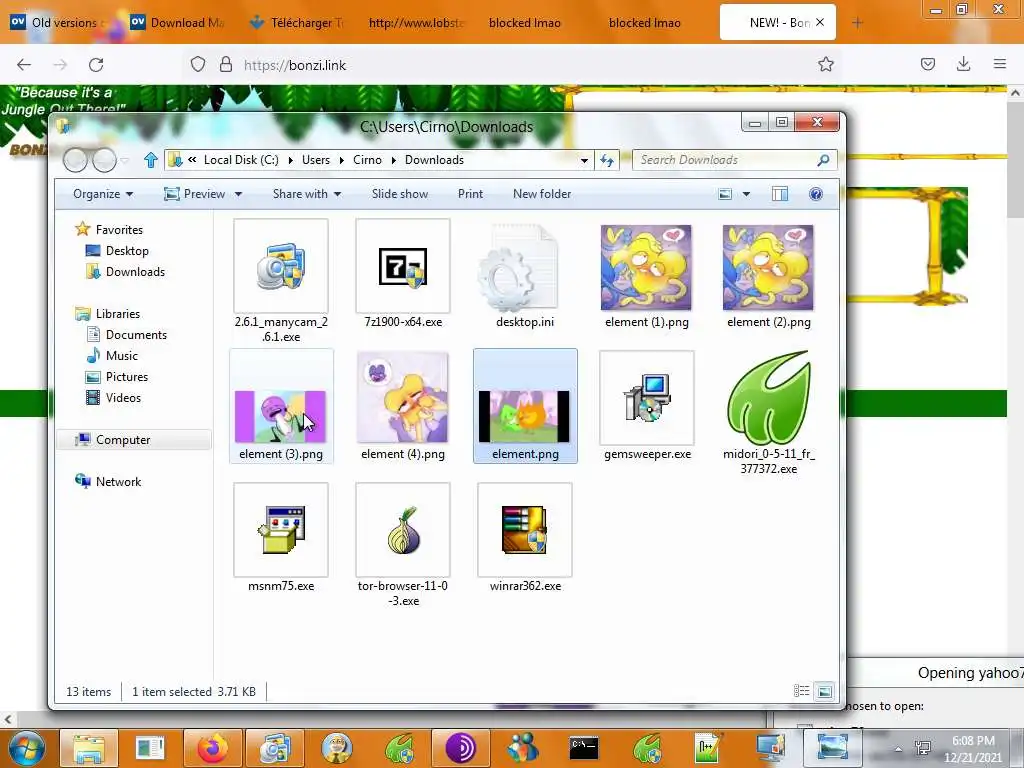Start the Slide show
The height and width of the screenshot is (768, 1024).
pos(400,194)
